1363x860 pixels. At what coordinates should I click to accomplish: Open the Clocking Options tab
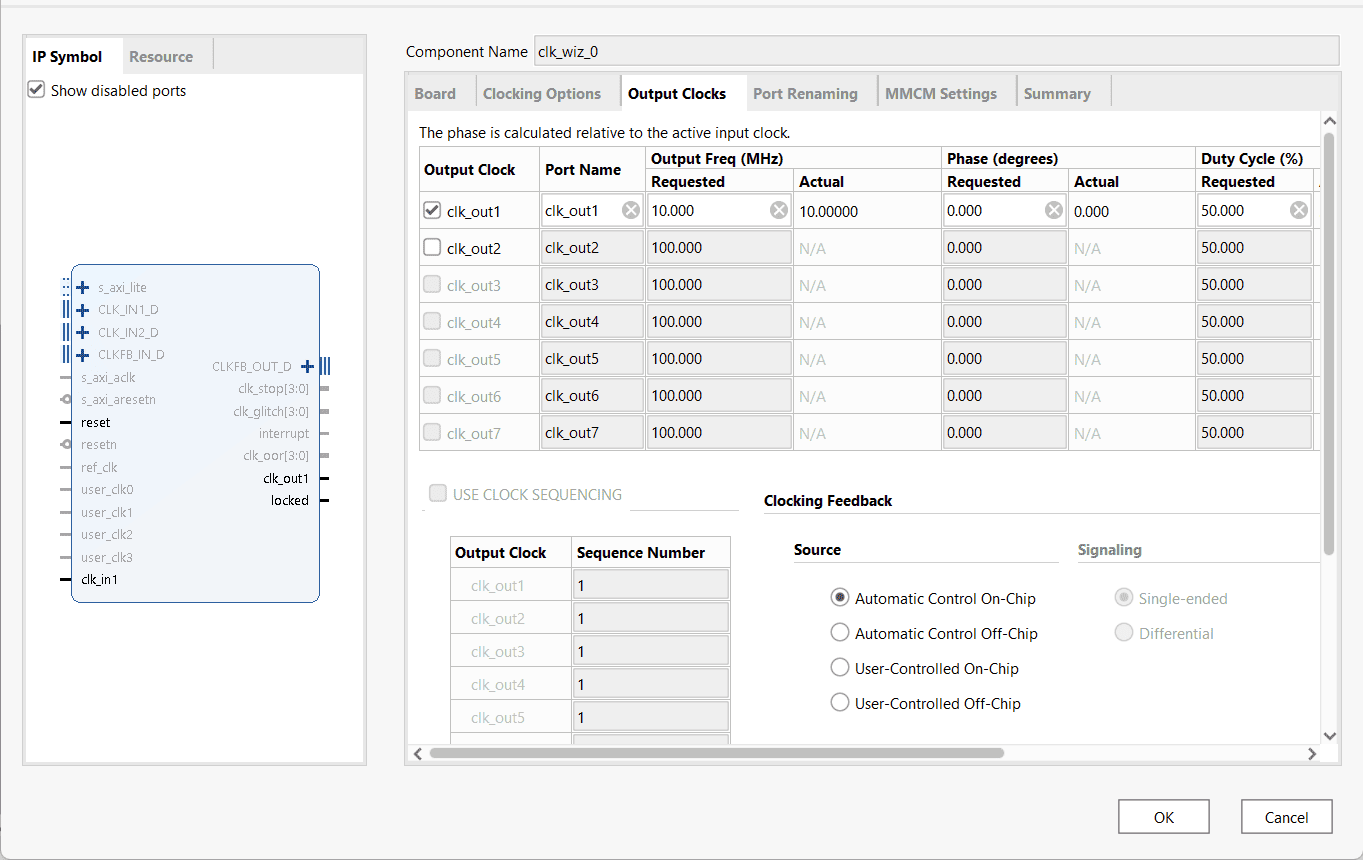(x=541, y=94)
